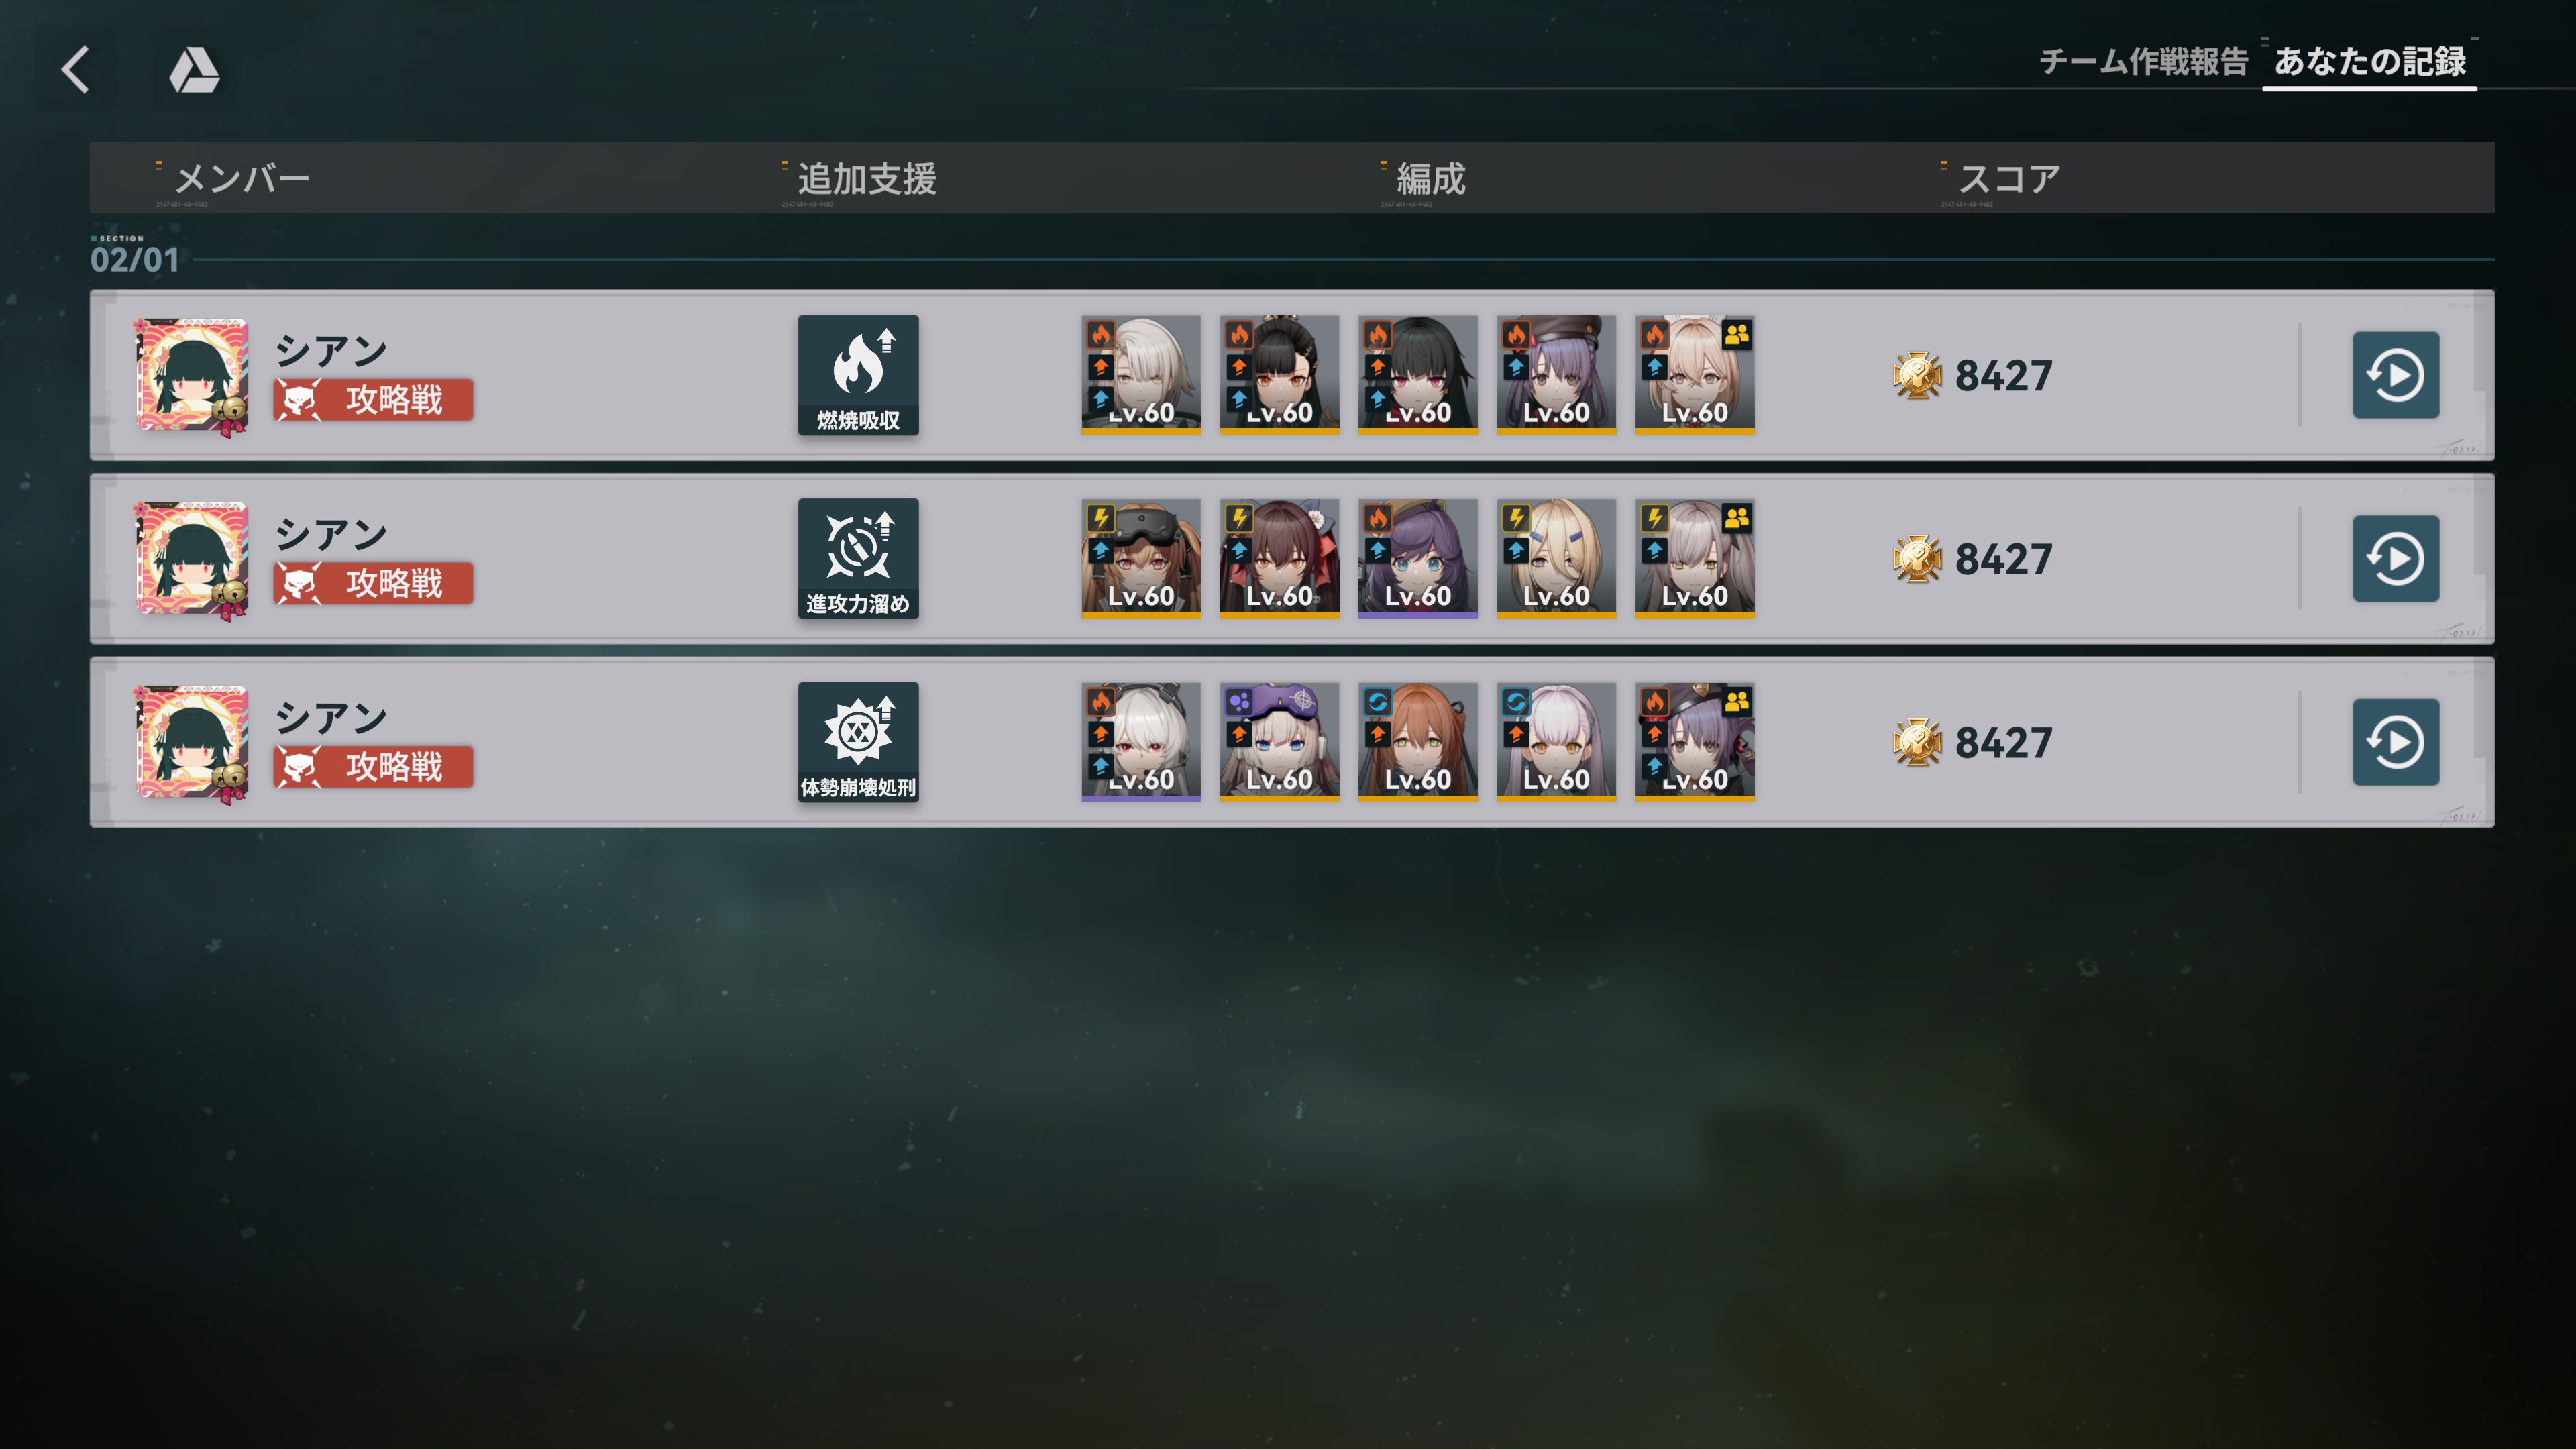
Task: Switch to あなたの記録 tab
Action: pyautogui.click(x=2369, y=62)
